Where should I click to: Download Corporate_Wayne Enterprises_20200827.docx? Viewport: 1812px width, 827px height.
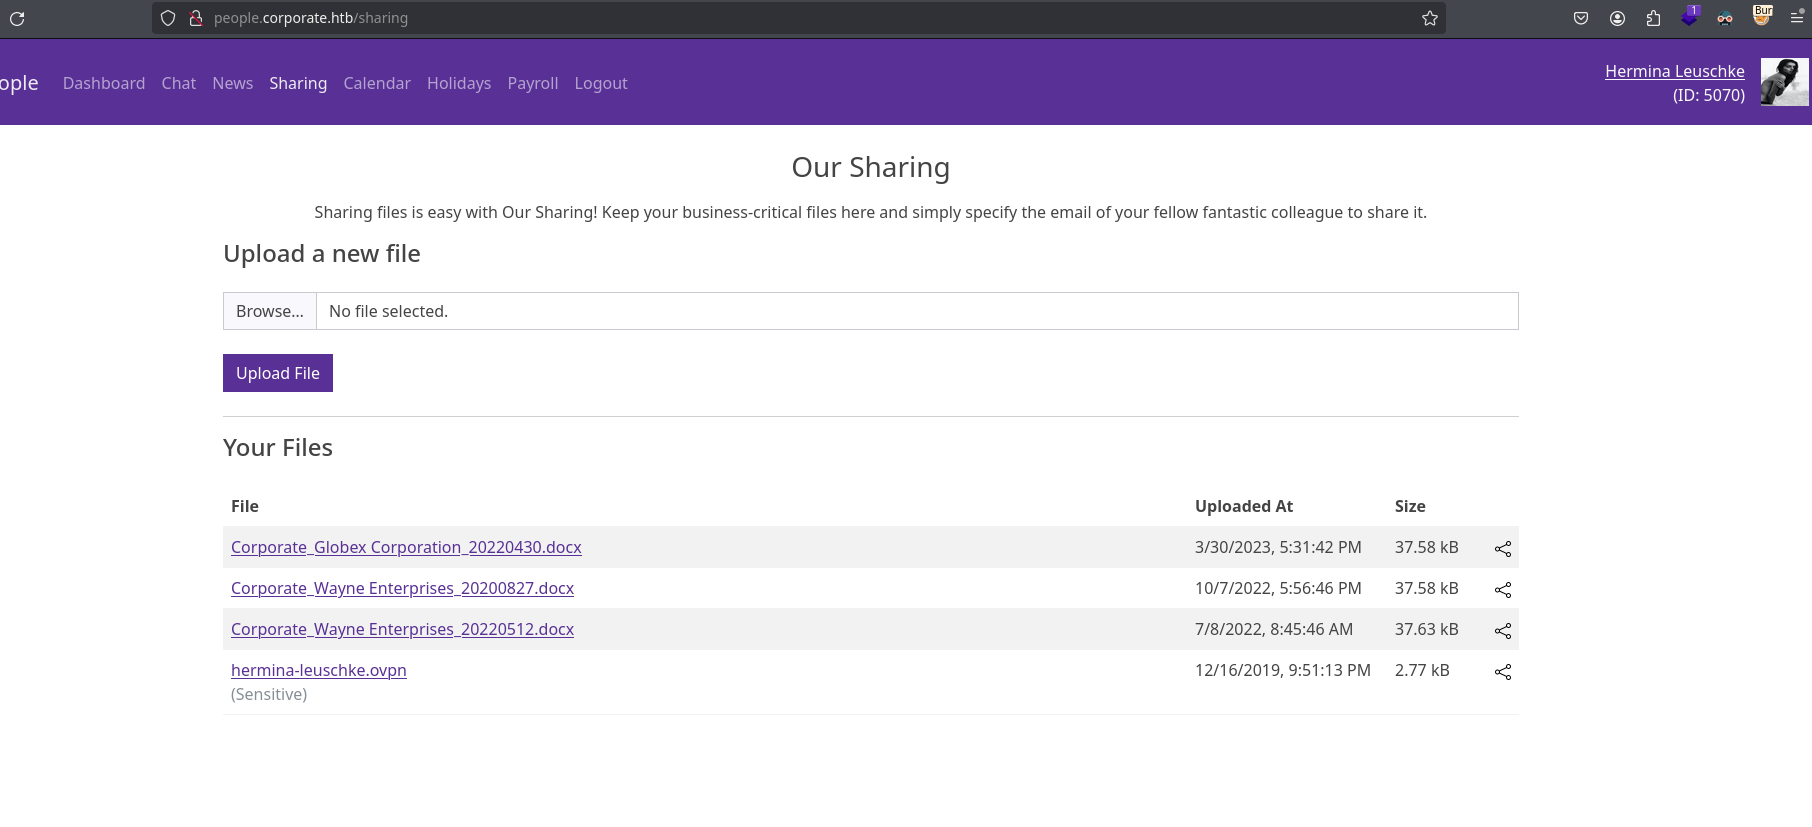click(x=402, y=588)
